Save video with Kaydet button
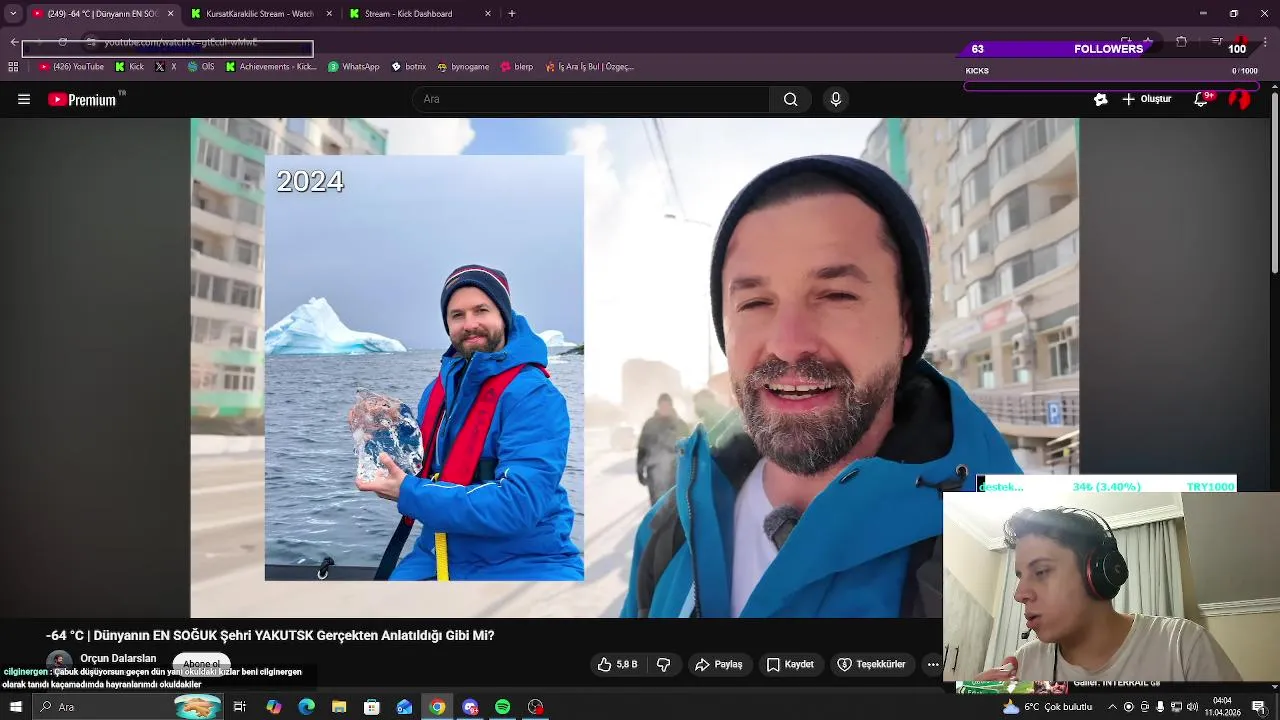The image size is (1280, 720). (790, 664)
